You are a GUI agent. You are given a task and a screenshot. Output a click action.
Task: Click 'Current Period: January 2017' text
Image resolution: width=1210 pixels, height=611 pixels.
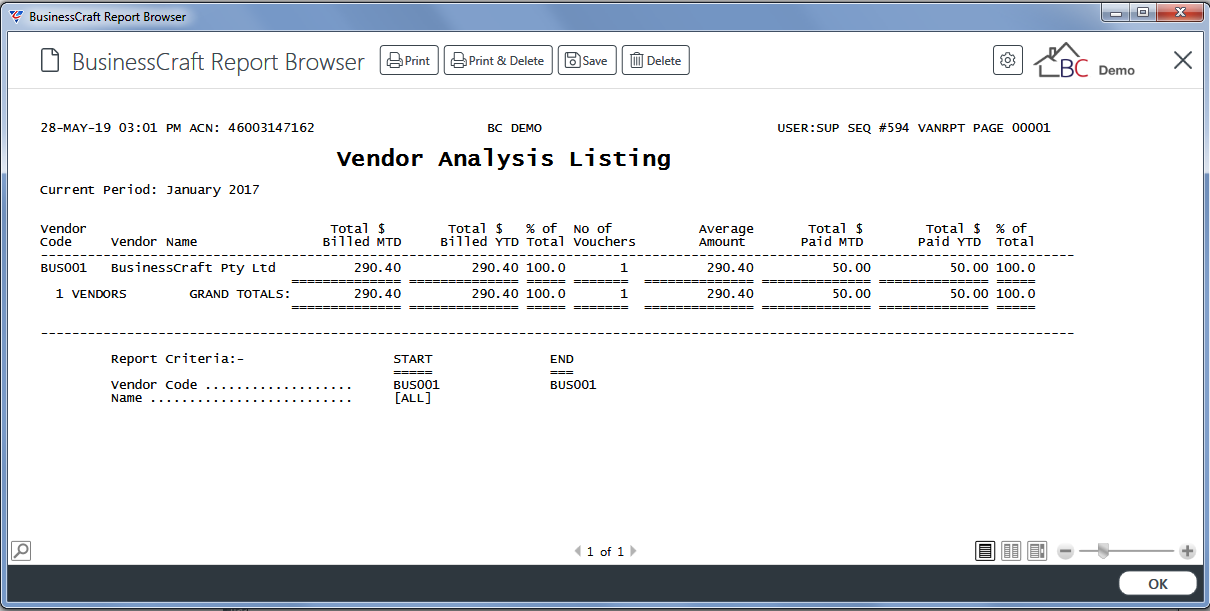pyautogui.click(x=150, y=190)
